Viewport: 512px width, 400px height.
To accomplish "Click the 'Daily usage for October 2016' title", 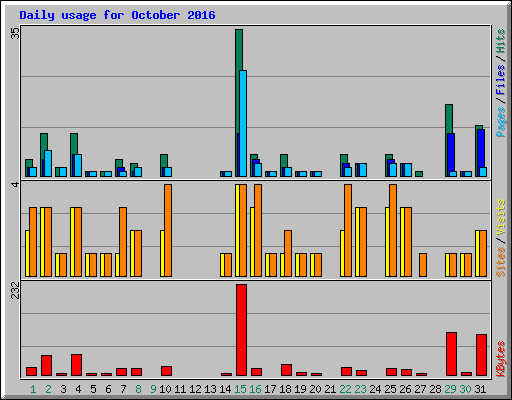I will 117,15.
